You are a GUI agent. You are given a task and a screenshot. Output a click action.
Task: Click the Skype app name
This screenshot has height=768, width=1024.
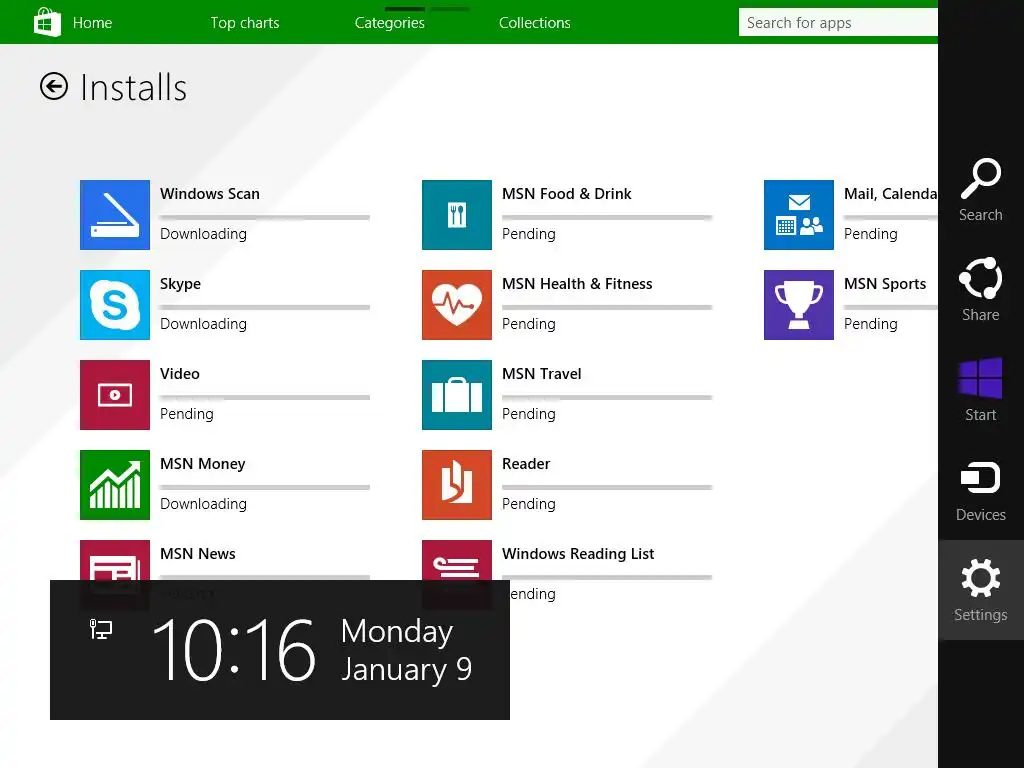(180, 284)
